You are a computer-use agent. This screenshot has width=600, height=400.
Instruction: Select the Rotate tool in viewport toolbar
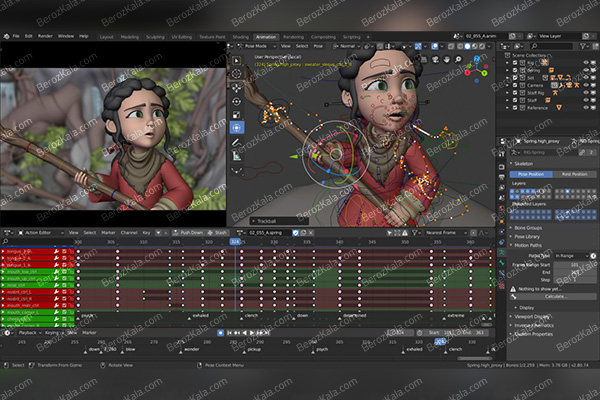(236, 101)
